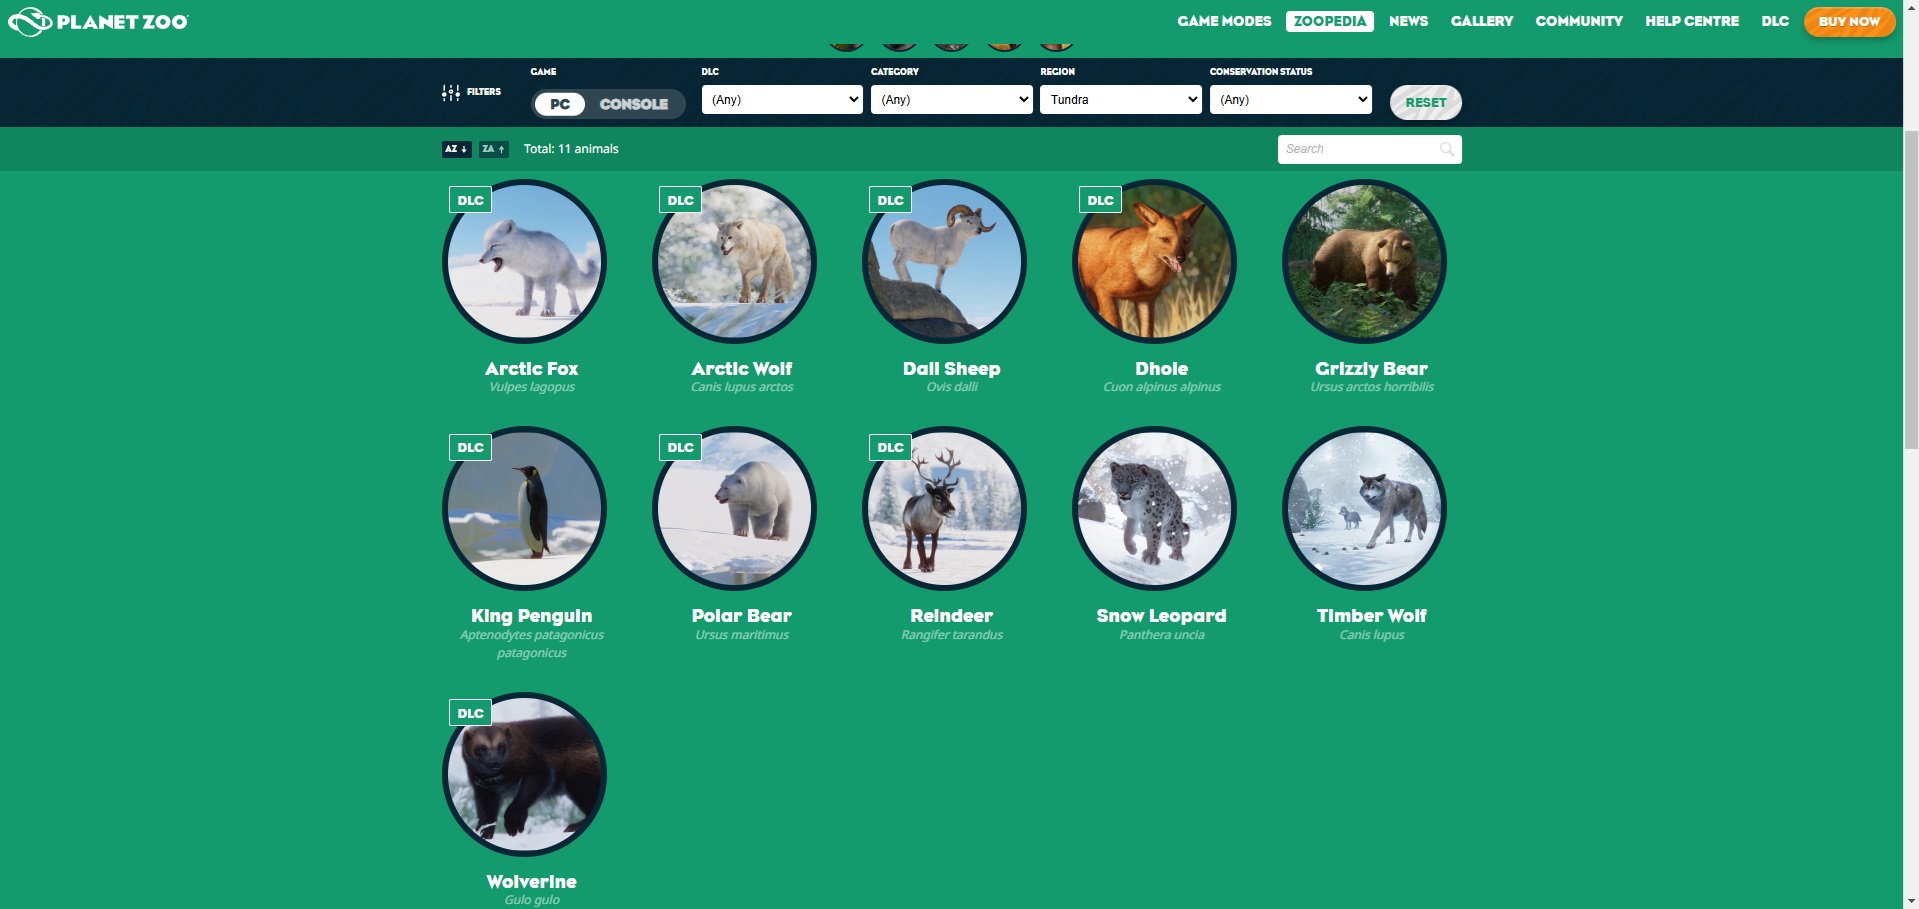The image size is (1919, 909).
Task: Click the Wolverine name link
Action: [x=532, y=882]
